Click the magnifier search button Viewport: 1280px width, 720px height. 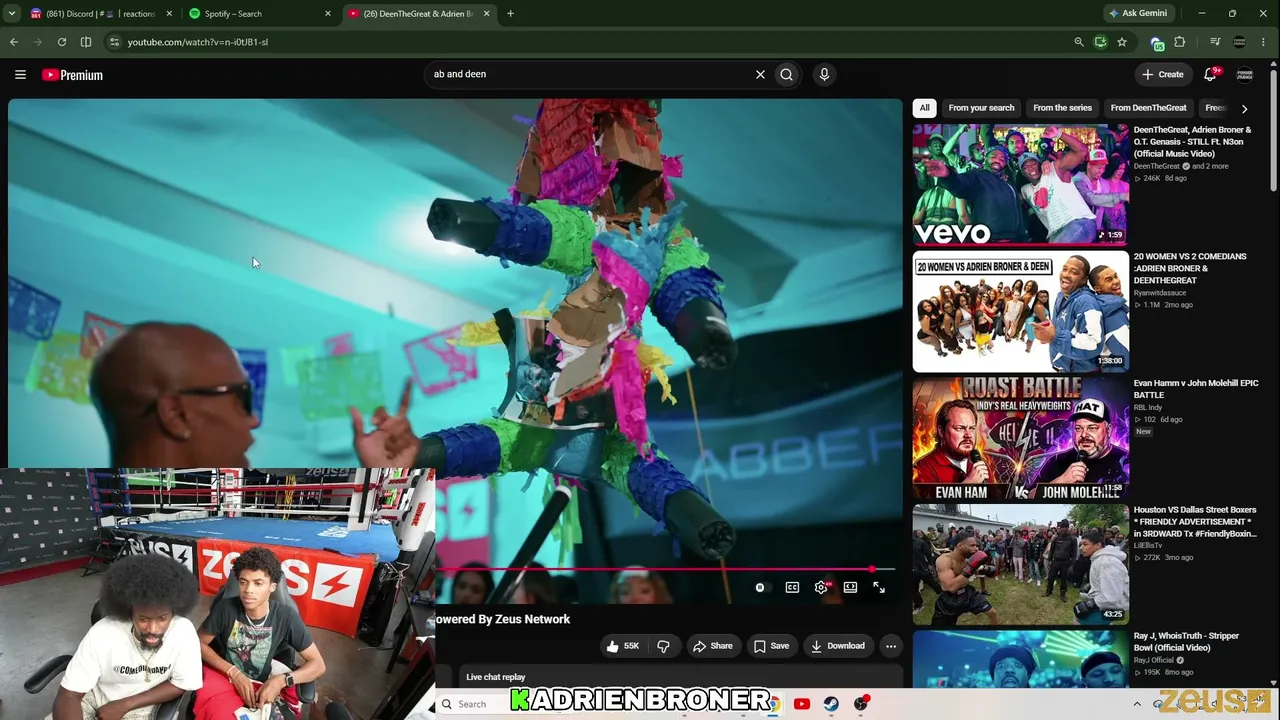tap(787, 74)
